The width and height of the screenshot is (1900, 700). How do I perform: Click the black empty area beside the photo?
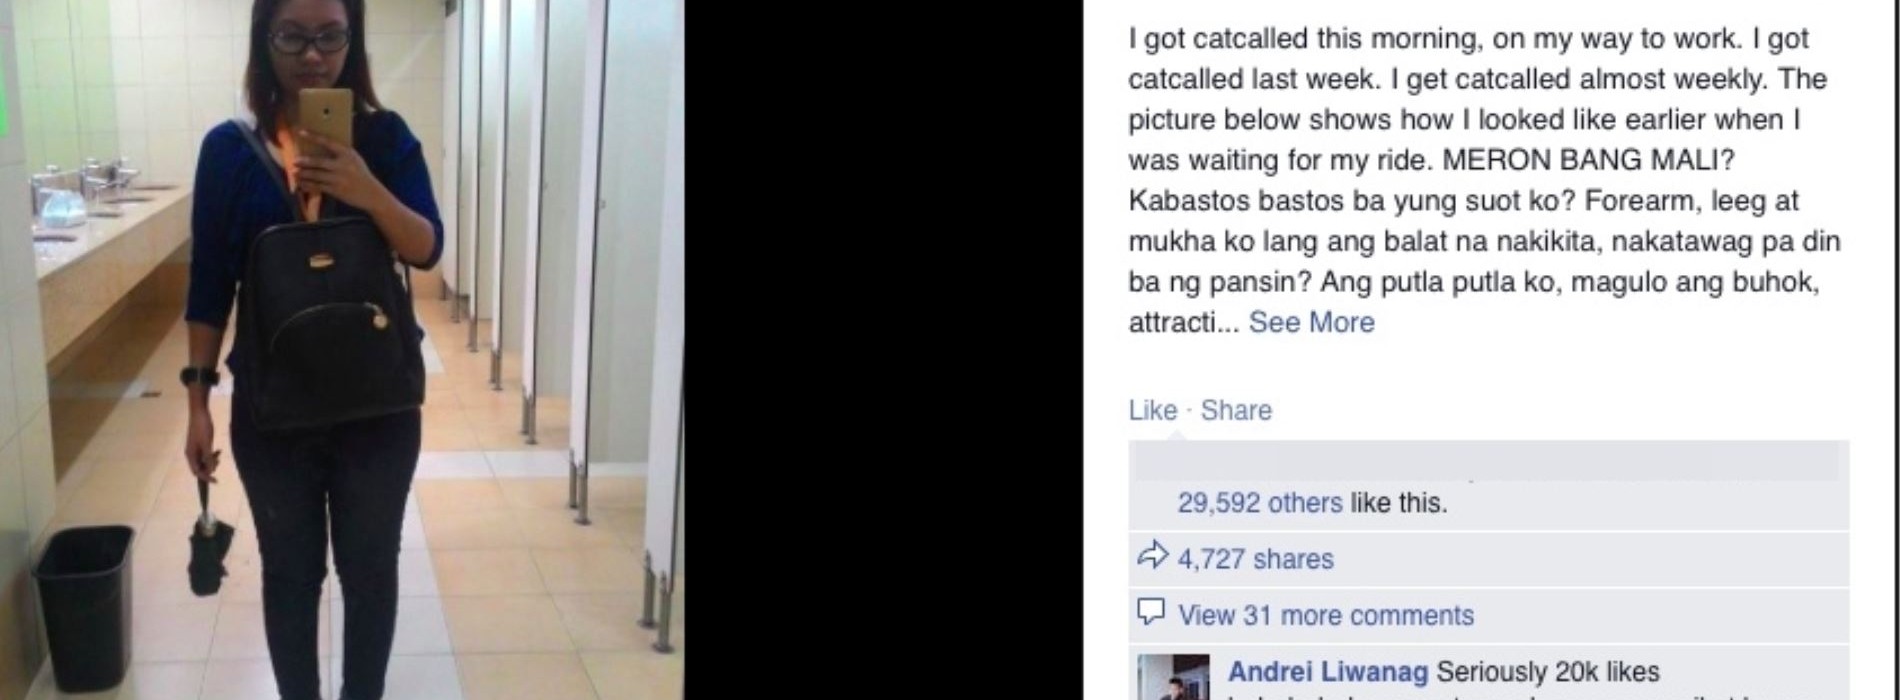tap(884, 350)
